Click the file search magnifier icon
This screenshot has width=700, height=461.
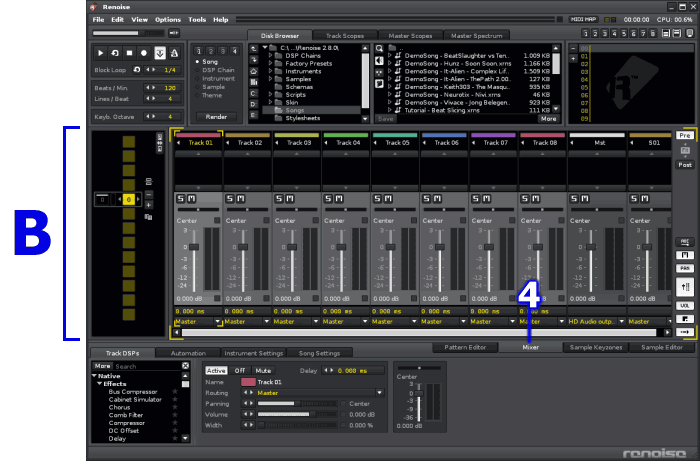379,49
